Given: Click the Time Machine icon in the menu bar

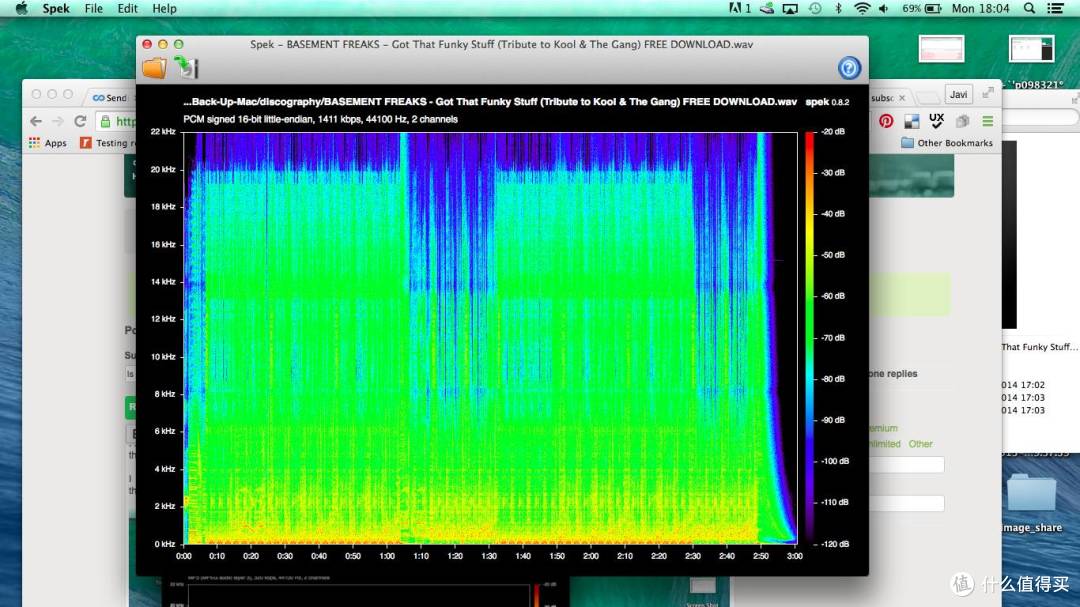Looking at the screenshot, I should (815, 8).
